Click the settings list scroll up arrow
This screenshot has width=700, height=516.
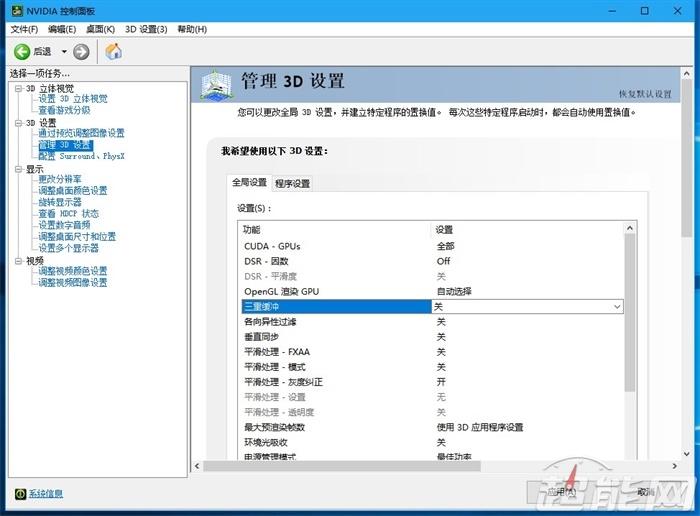pos(630,228)
